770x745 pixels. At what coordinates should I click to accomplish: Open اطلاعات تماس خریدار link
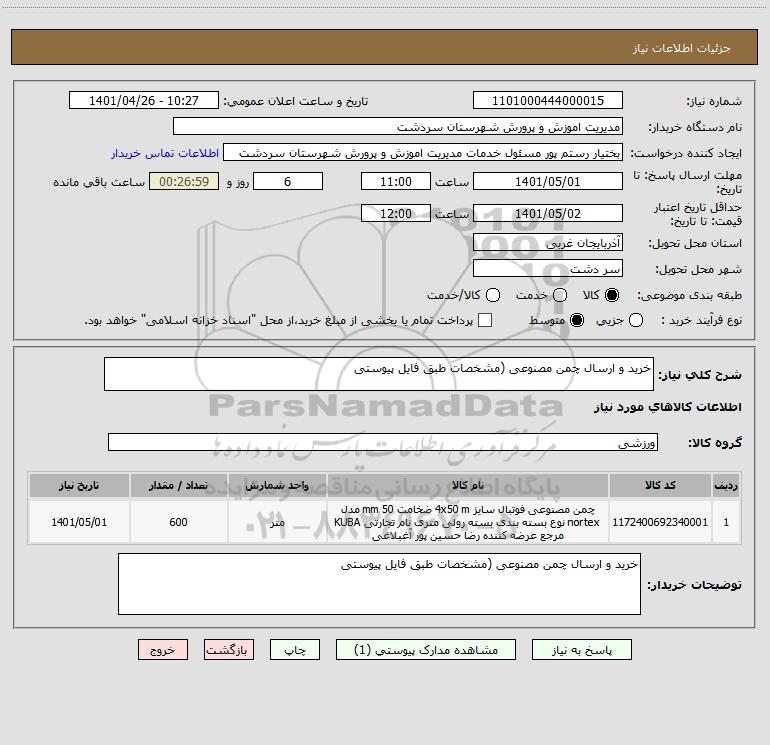point(165,153)
